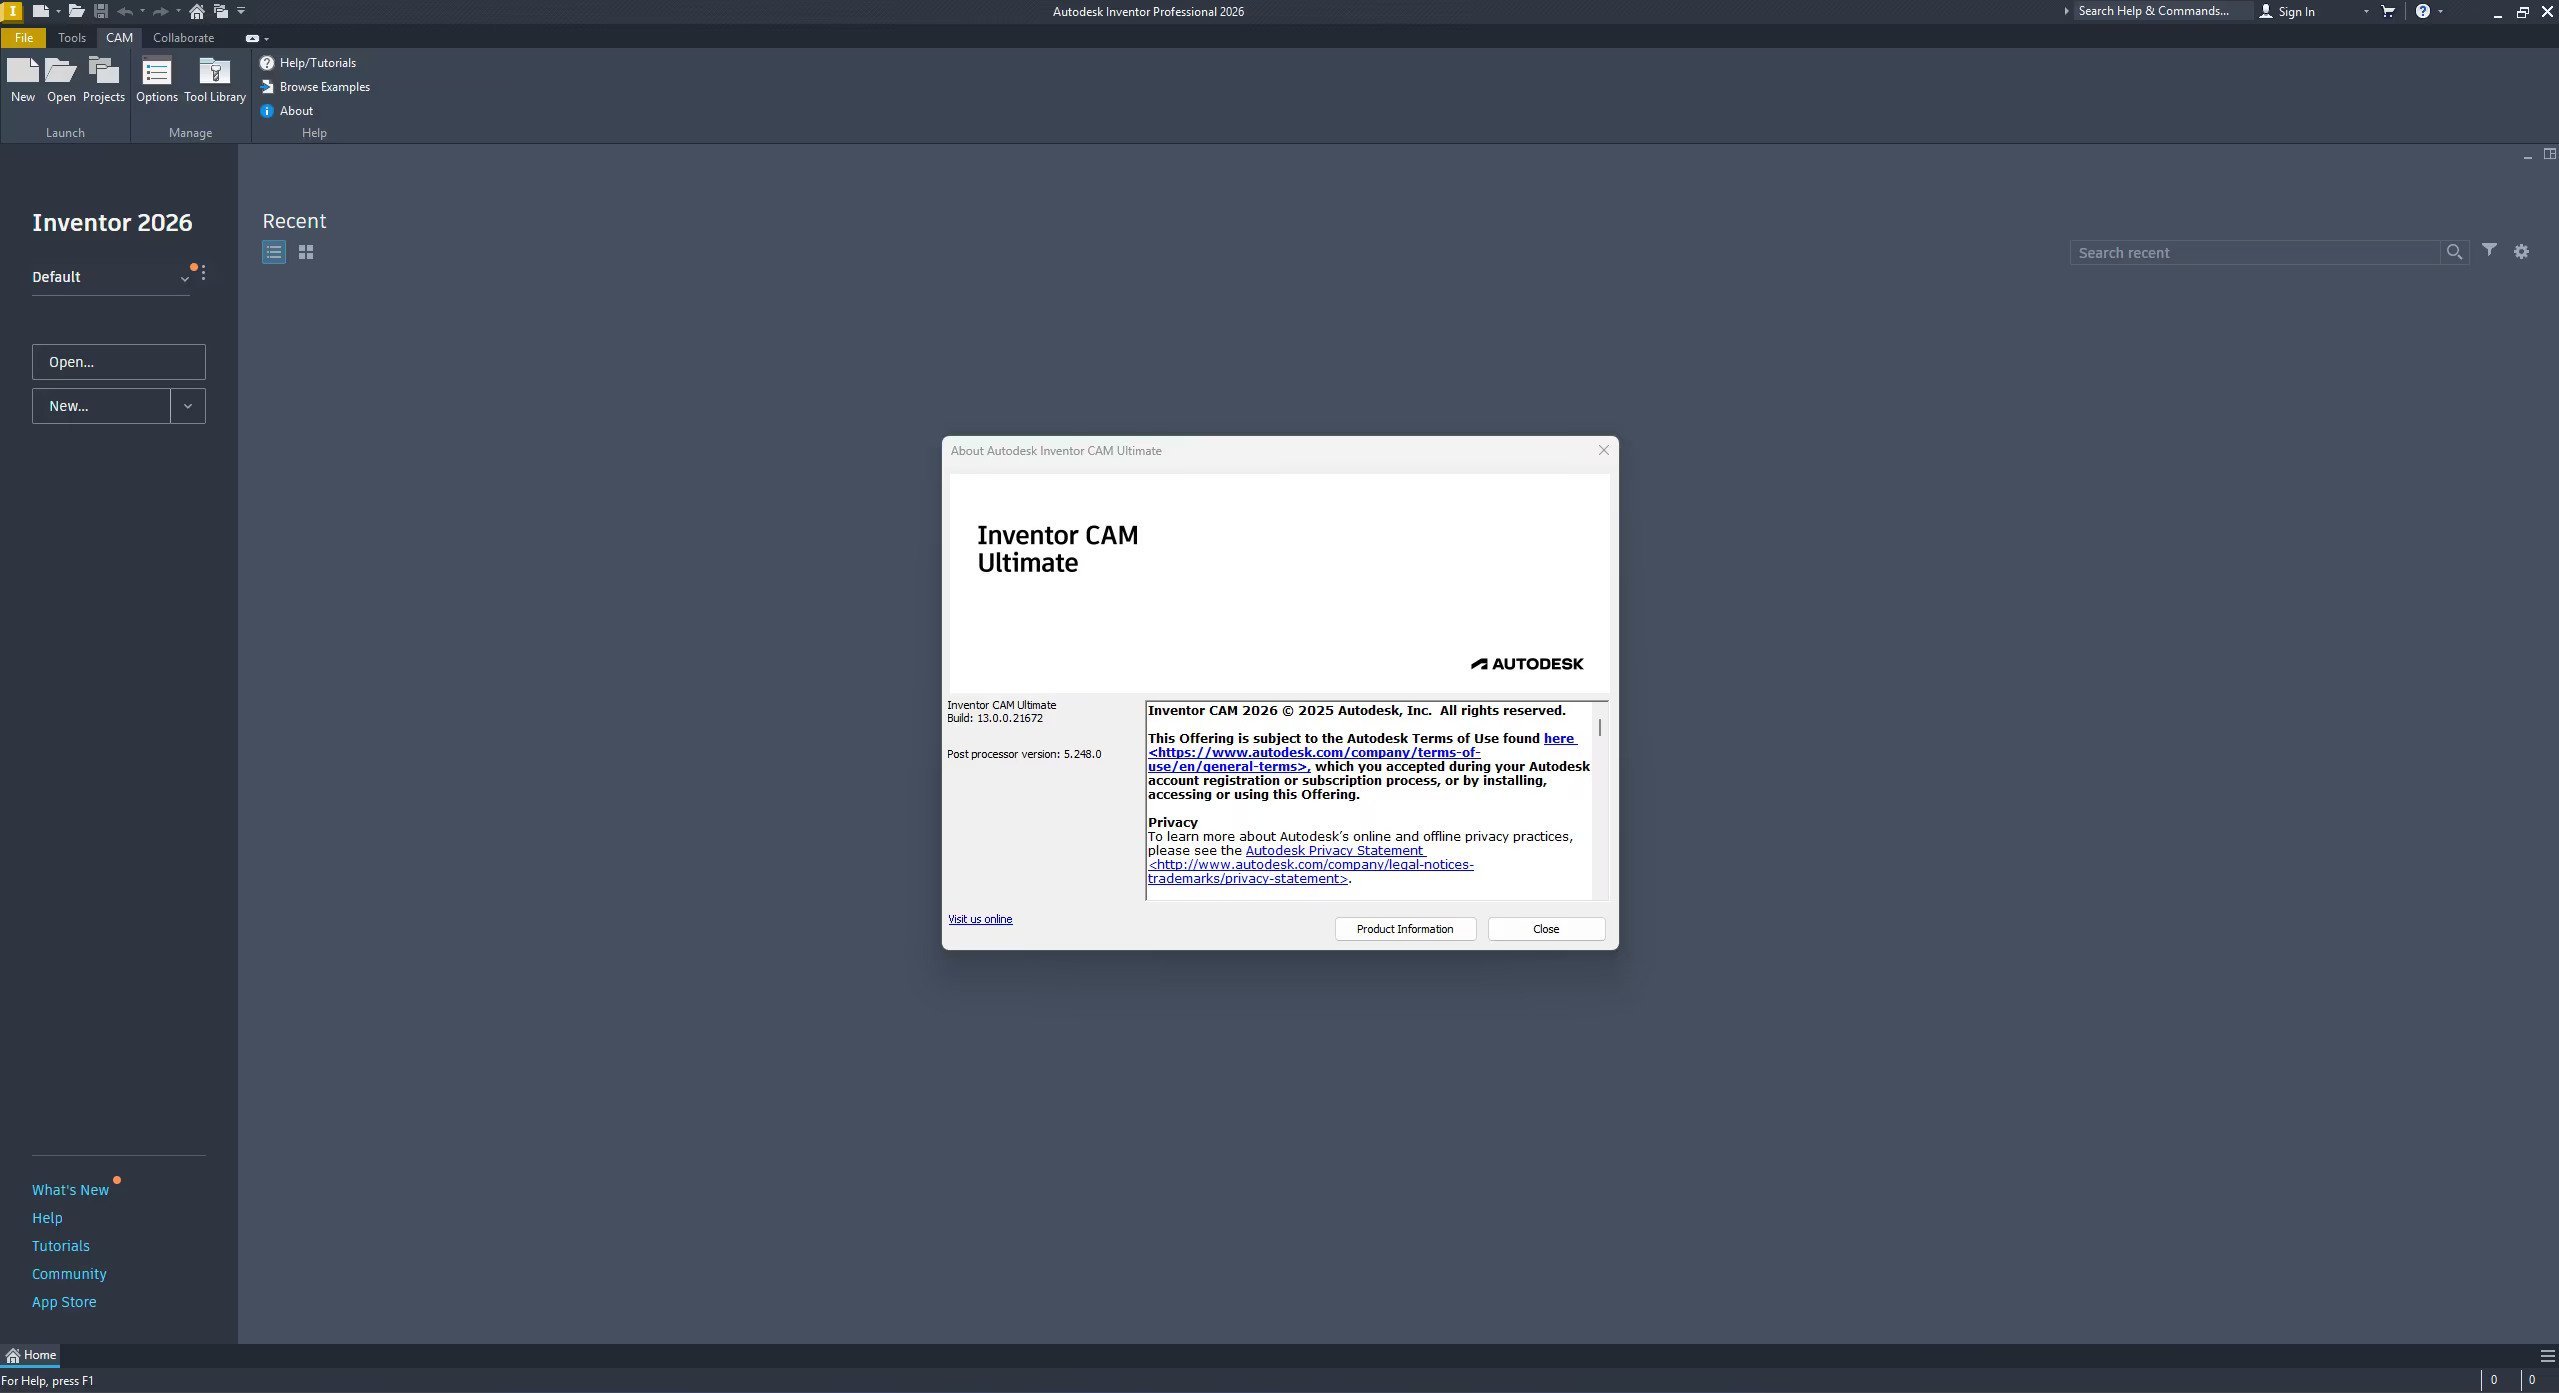The image size is (2559, 1393).
Task: Open CAM Options
Action: pyautogui.click(x=156, y=80)
